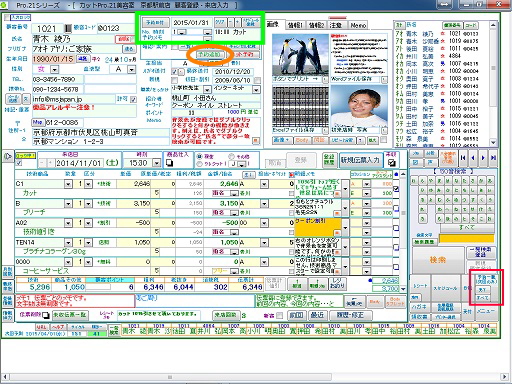Switch to the 注意 tab
The width and height of the screenshot is (512, 384).
click(x=336, y=25)
